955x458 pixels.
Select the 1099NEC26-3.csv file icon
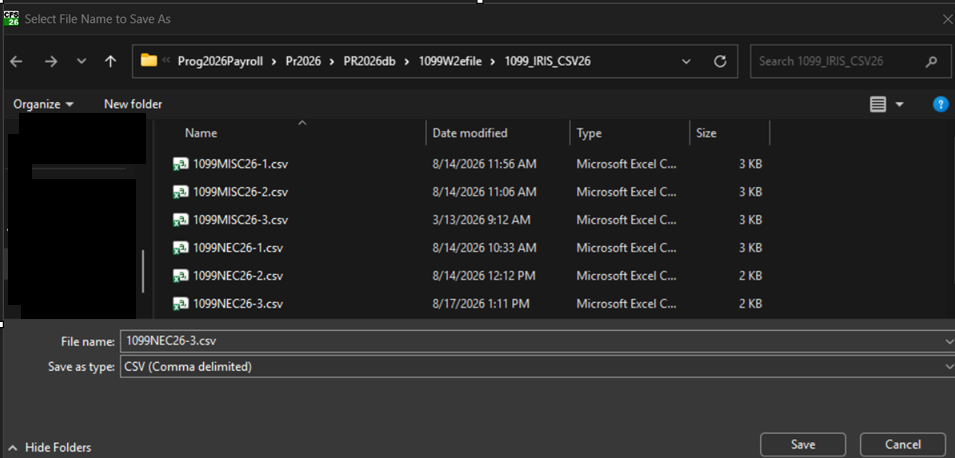tap(180, 303)
